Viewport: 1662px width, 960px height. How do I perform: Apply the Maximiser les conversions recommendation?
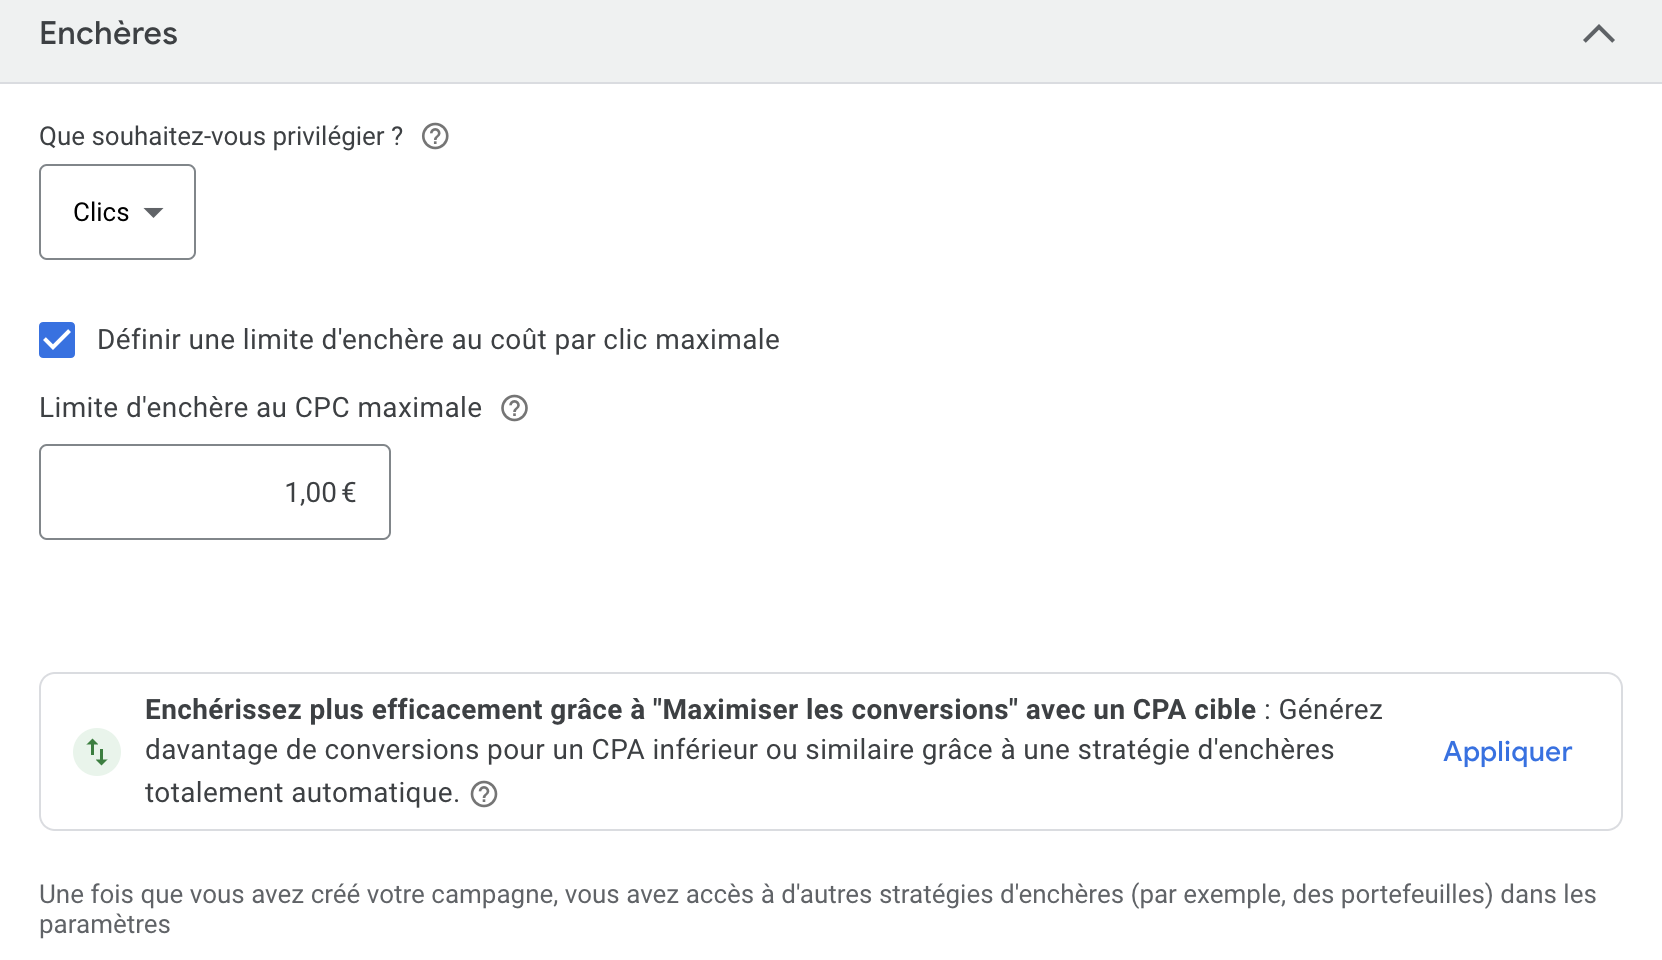click(x=1507, y=752)
